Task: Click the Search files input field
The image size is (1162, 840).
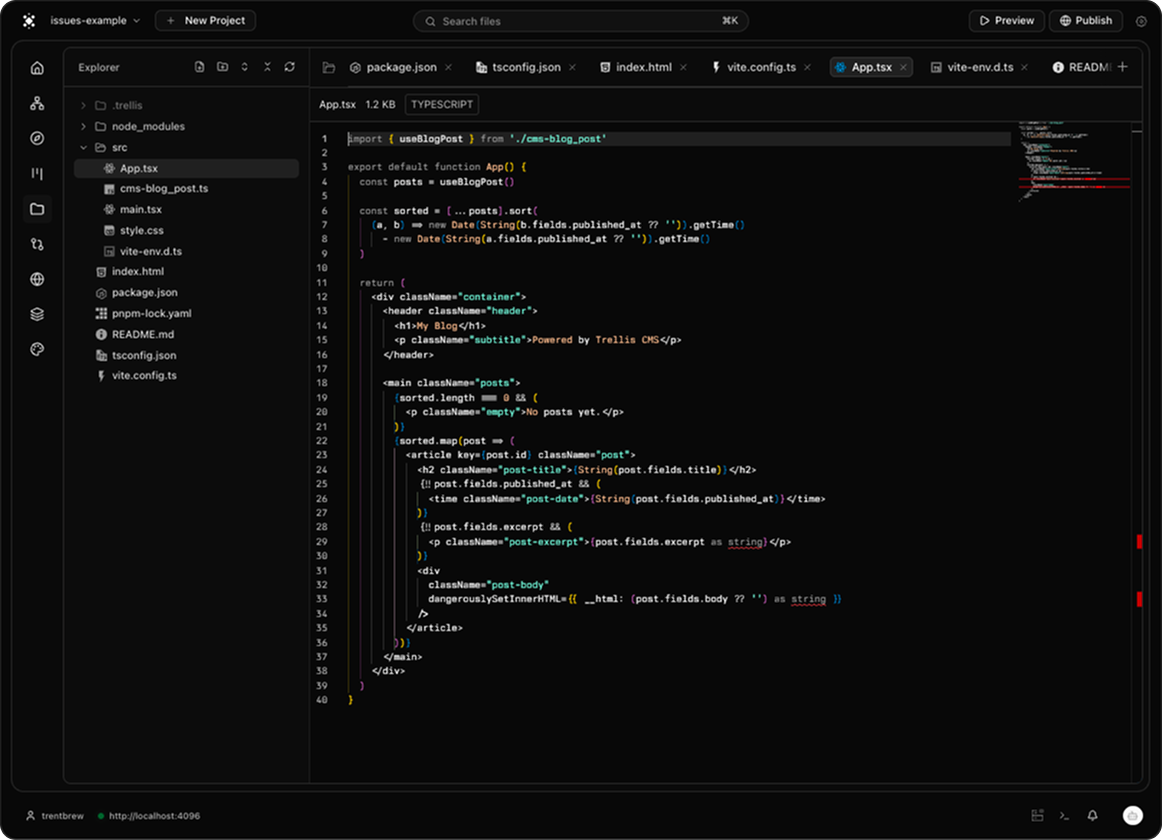Action: (580, 21)
